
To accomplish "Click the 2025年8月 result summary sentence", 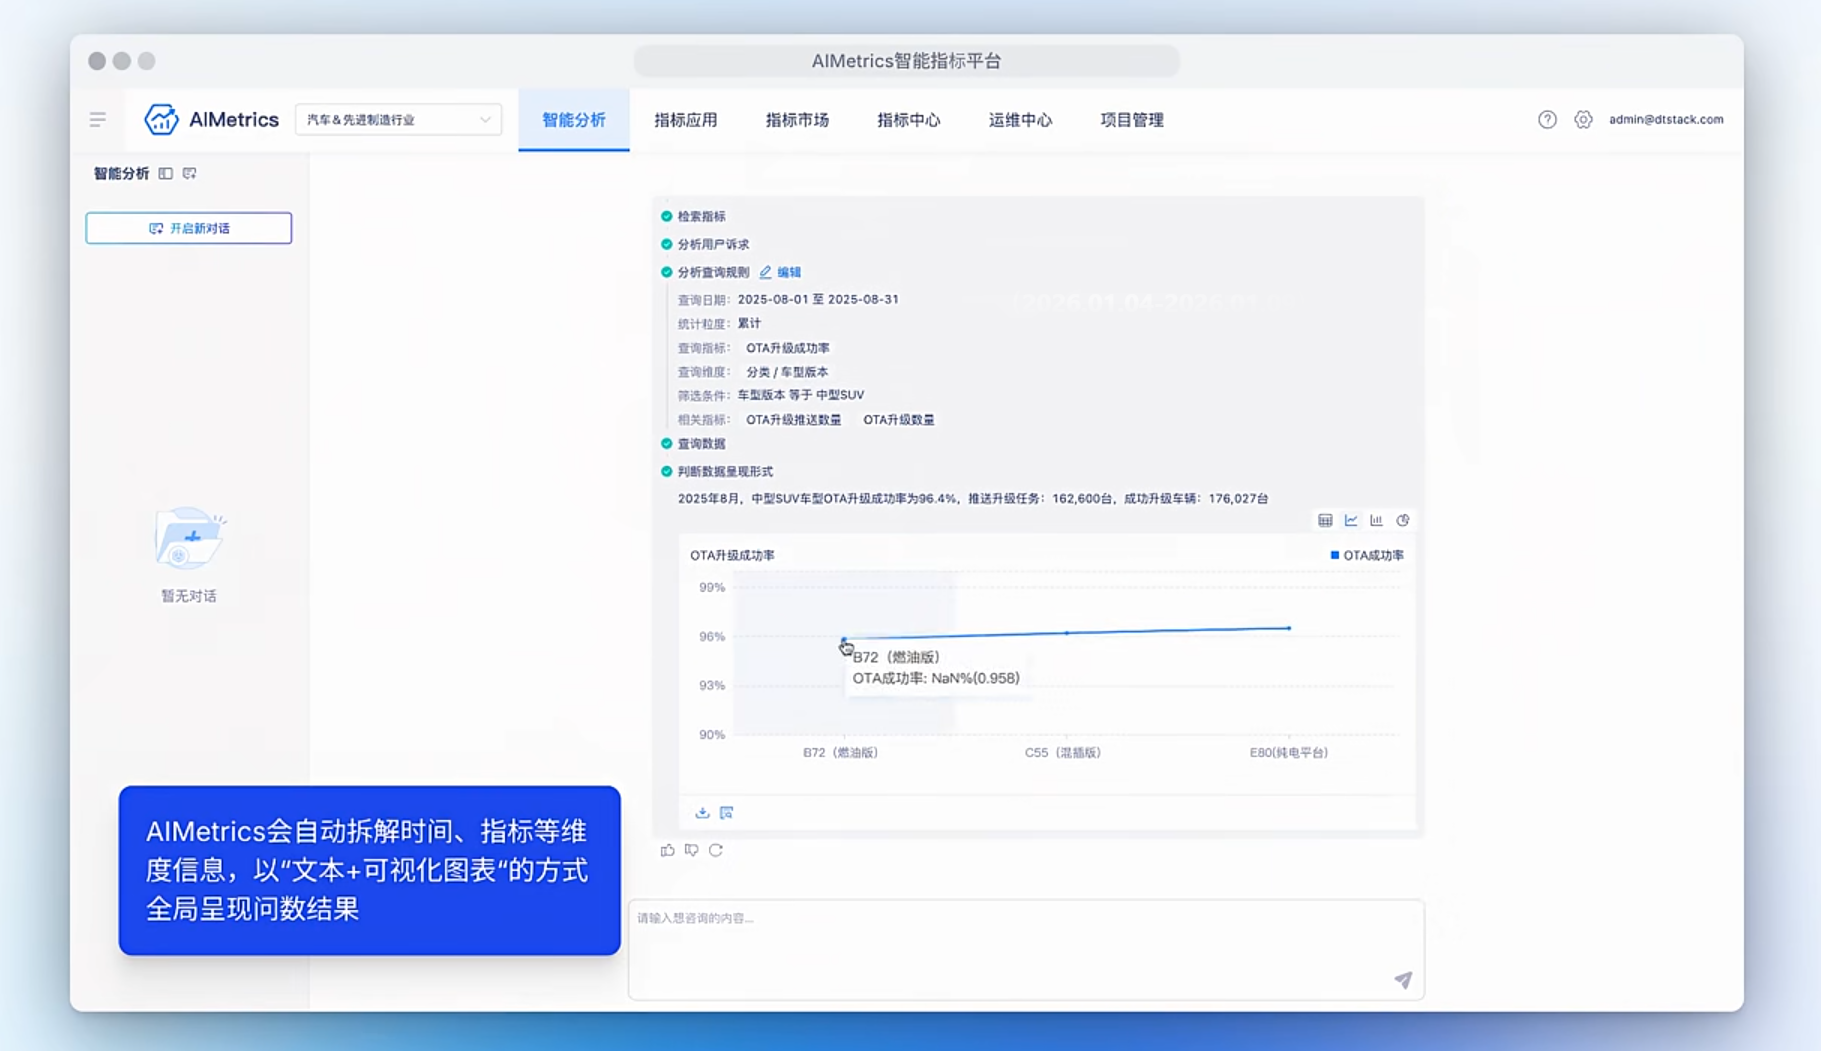I will [x=973, y=498].
